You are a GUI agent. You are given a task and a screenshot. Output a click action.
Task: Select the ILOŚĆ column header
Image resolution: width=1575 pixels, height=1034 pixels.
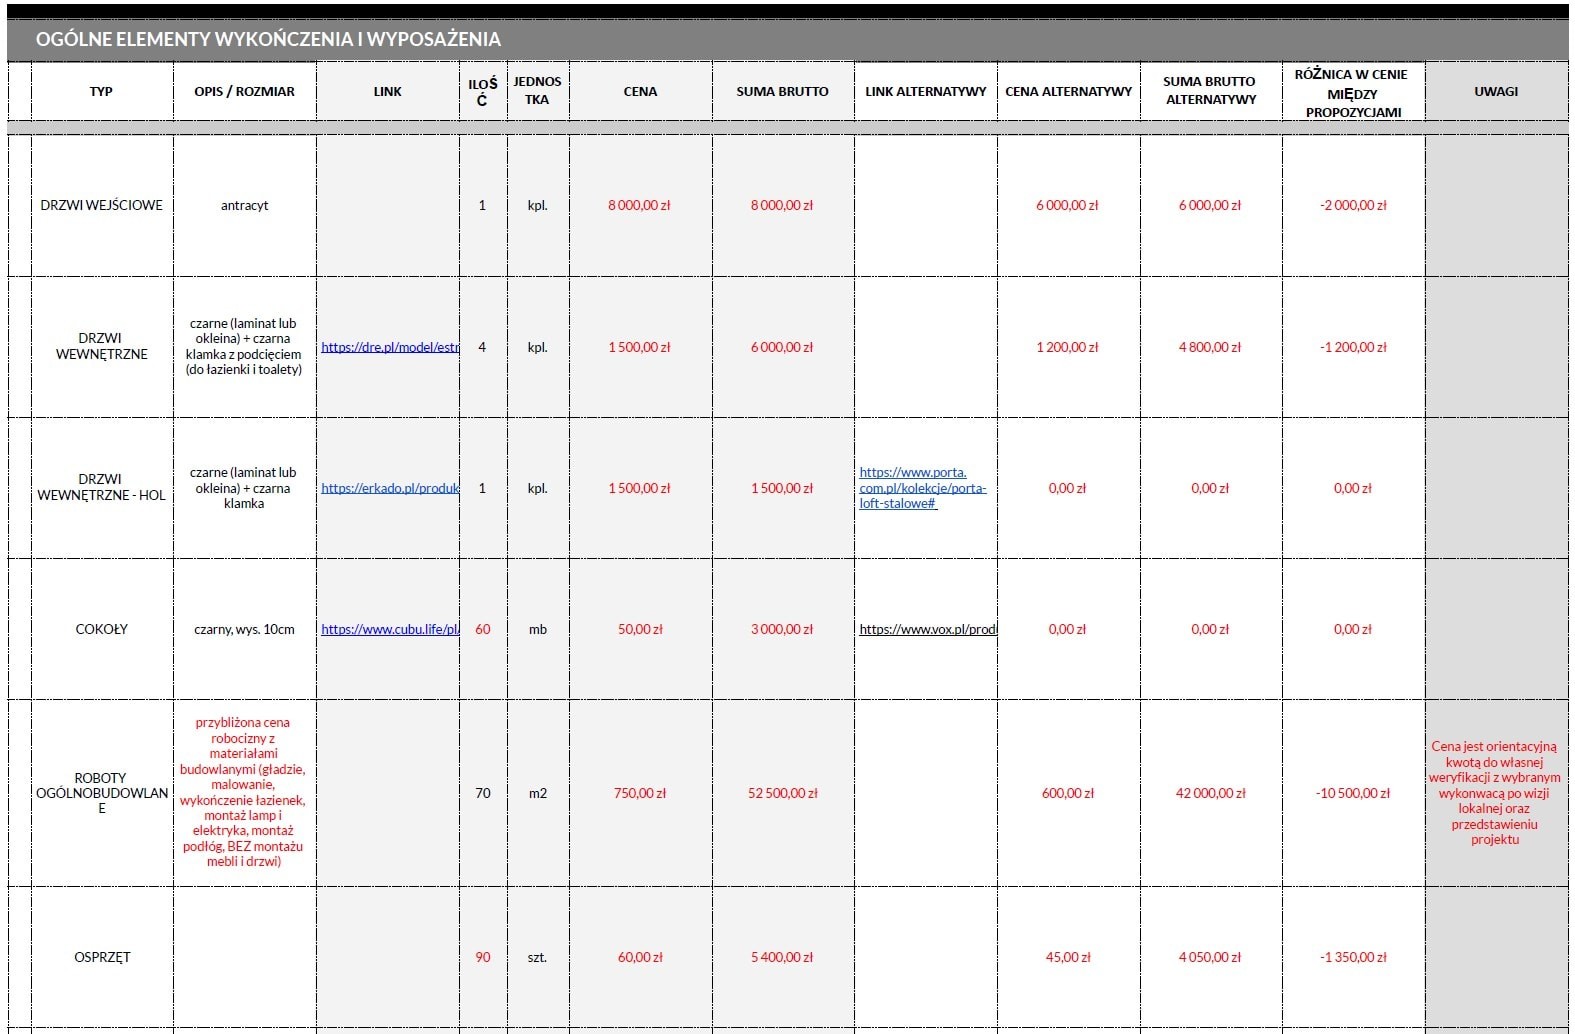tap(483, 91)
